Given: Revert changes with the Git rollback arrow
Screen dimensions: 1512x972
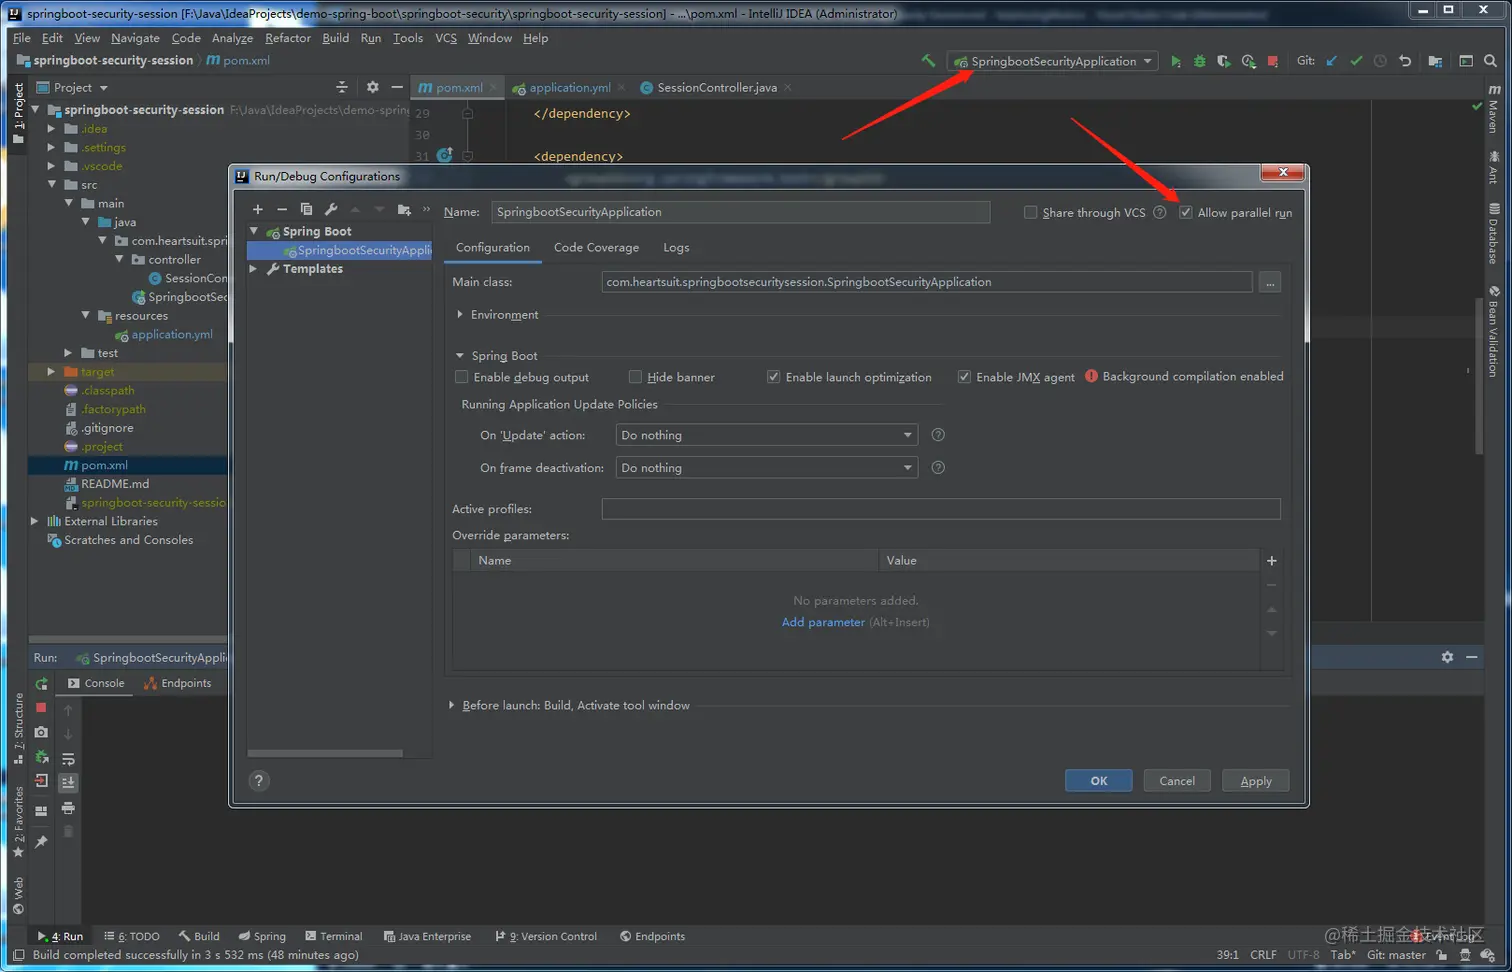Looking at the screenshot, I should click(x=1405, y=61).
